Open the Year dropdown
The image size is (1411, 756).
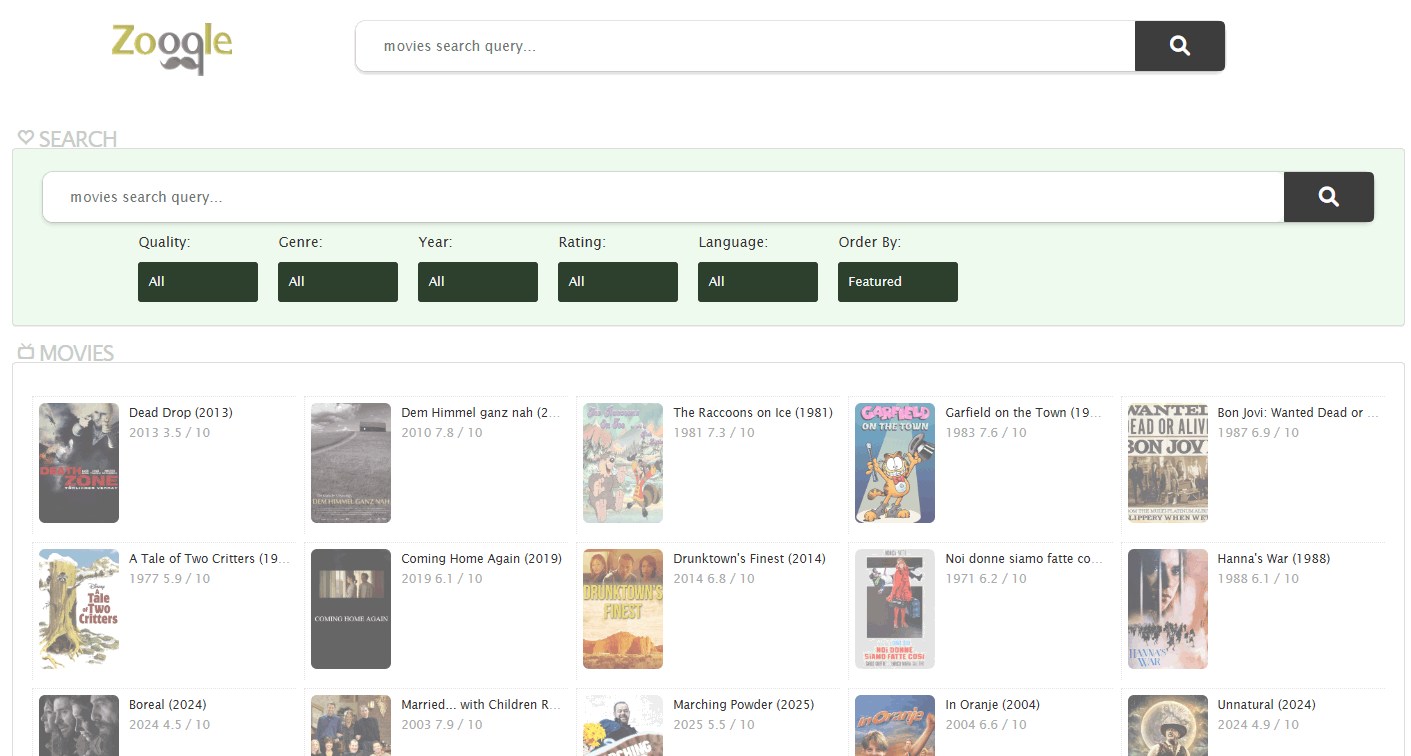[478, 282]
